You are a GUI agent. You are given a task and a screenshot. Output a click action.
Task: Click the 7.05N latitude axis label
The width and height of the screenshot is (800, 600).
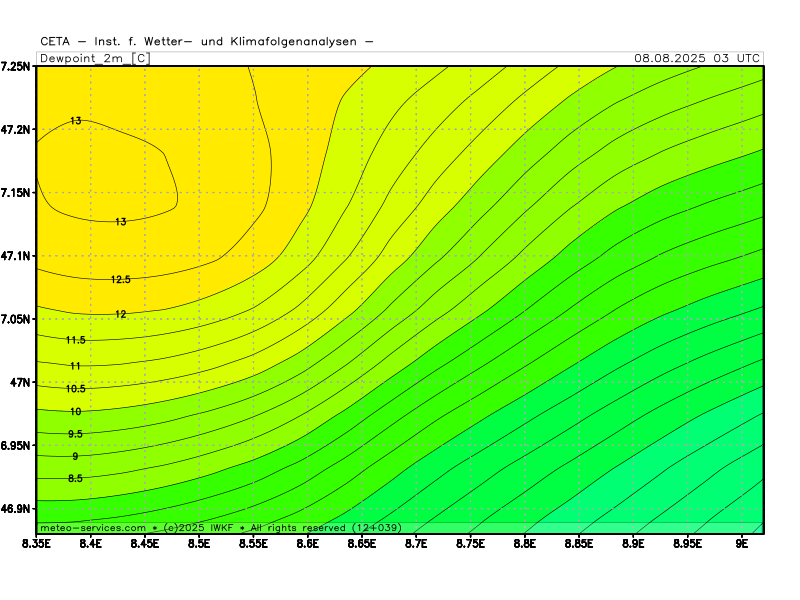coord(16,319)
